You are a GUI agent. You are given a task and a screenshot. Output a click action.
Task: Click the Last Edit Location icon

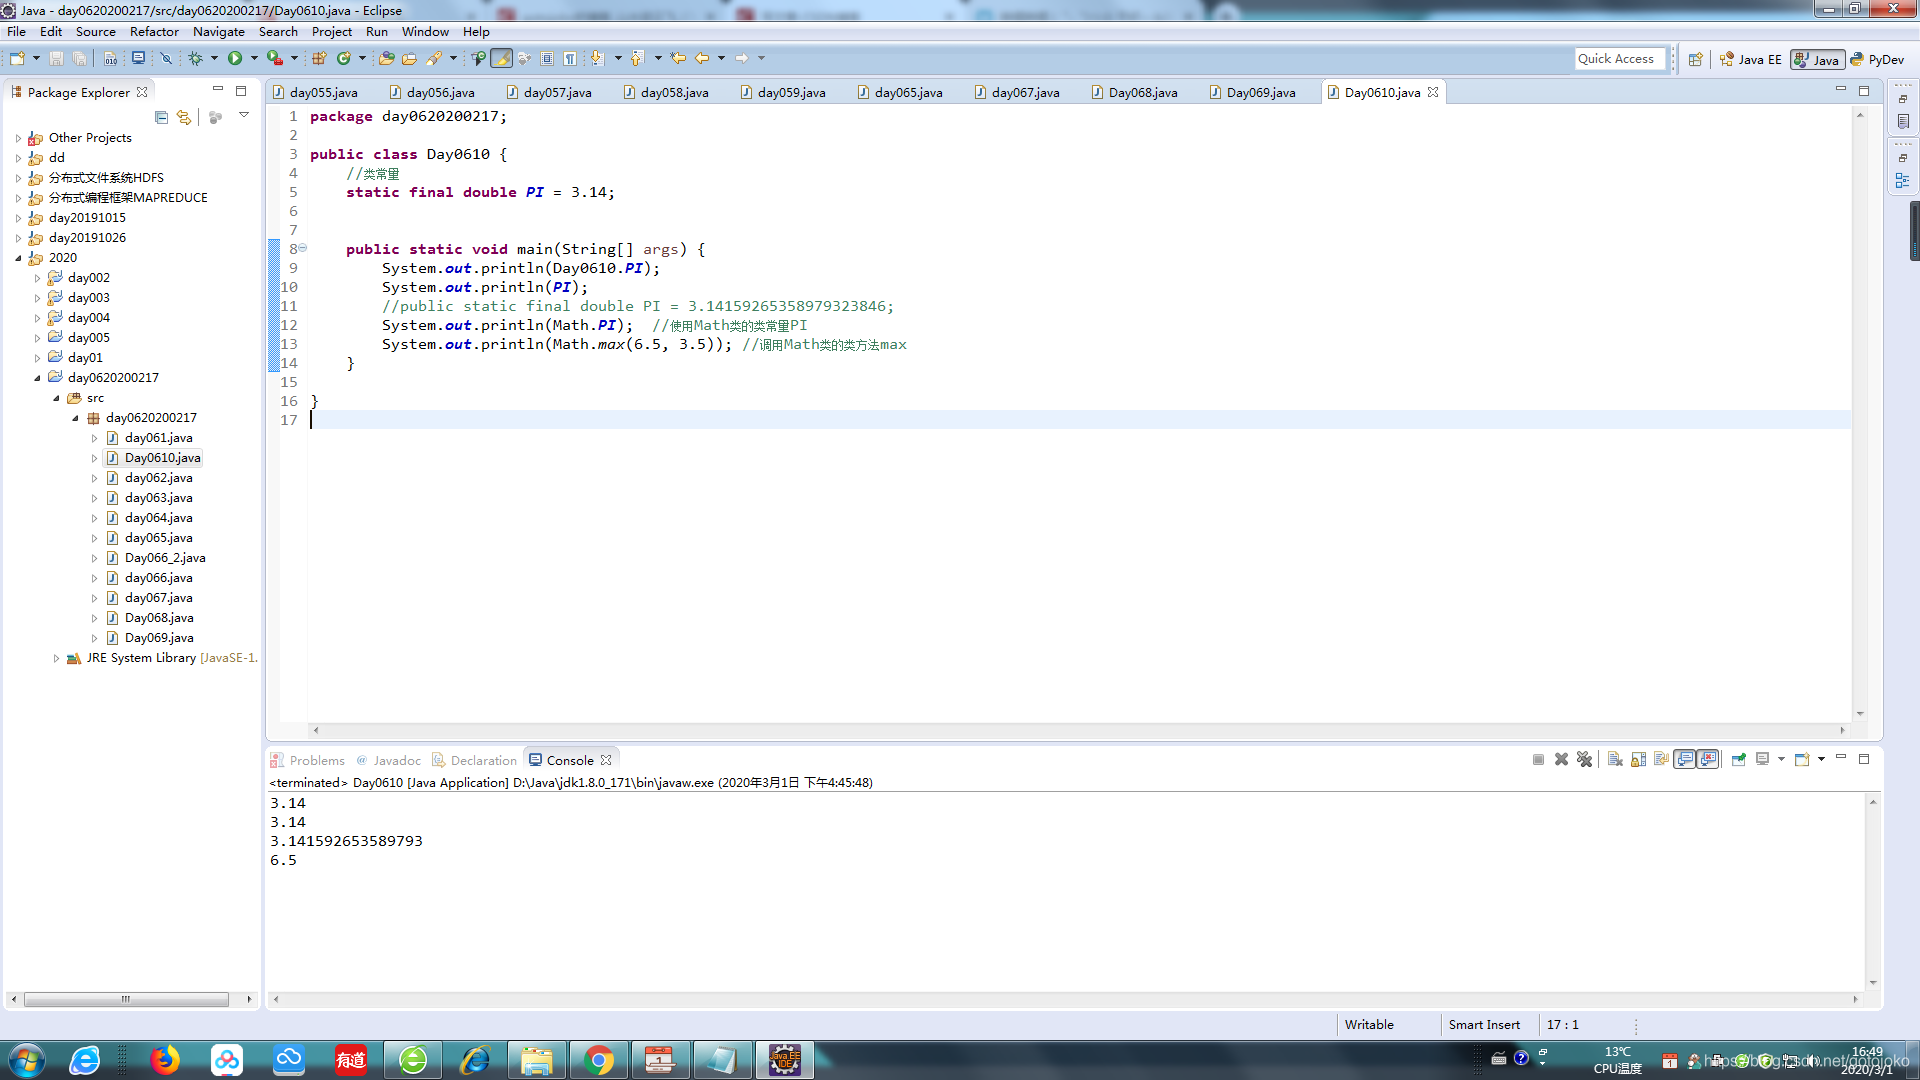(678, 59)
